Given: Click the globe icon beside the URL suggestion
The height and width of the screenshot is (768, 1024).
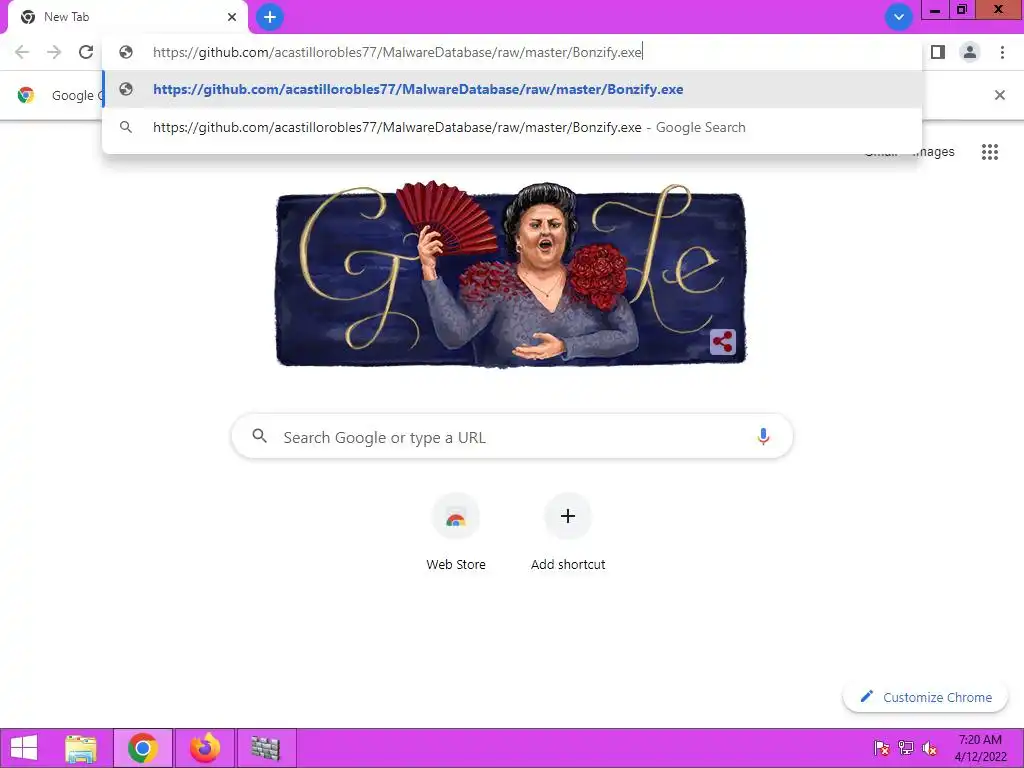Looking at the screenshot, I should 126,89.
